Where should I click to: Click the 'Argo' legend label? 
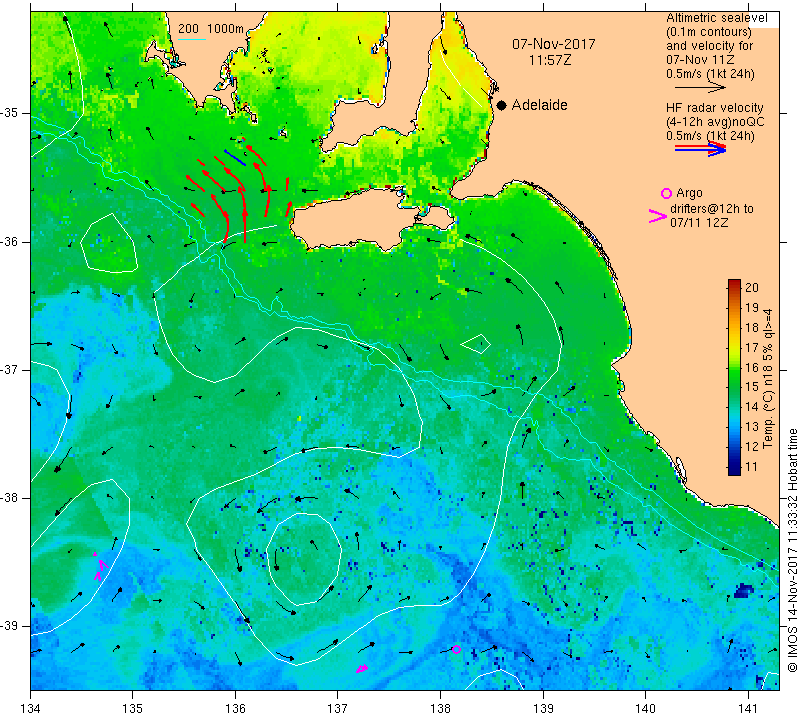689,193
